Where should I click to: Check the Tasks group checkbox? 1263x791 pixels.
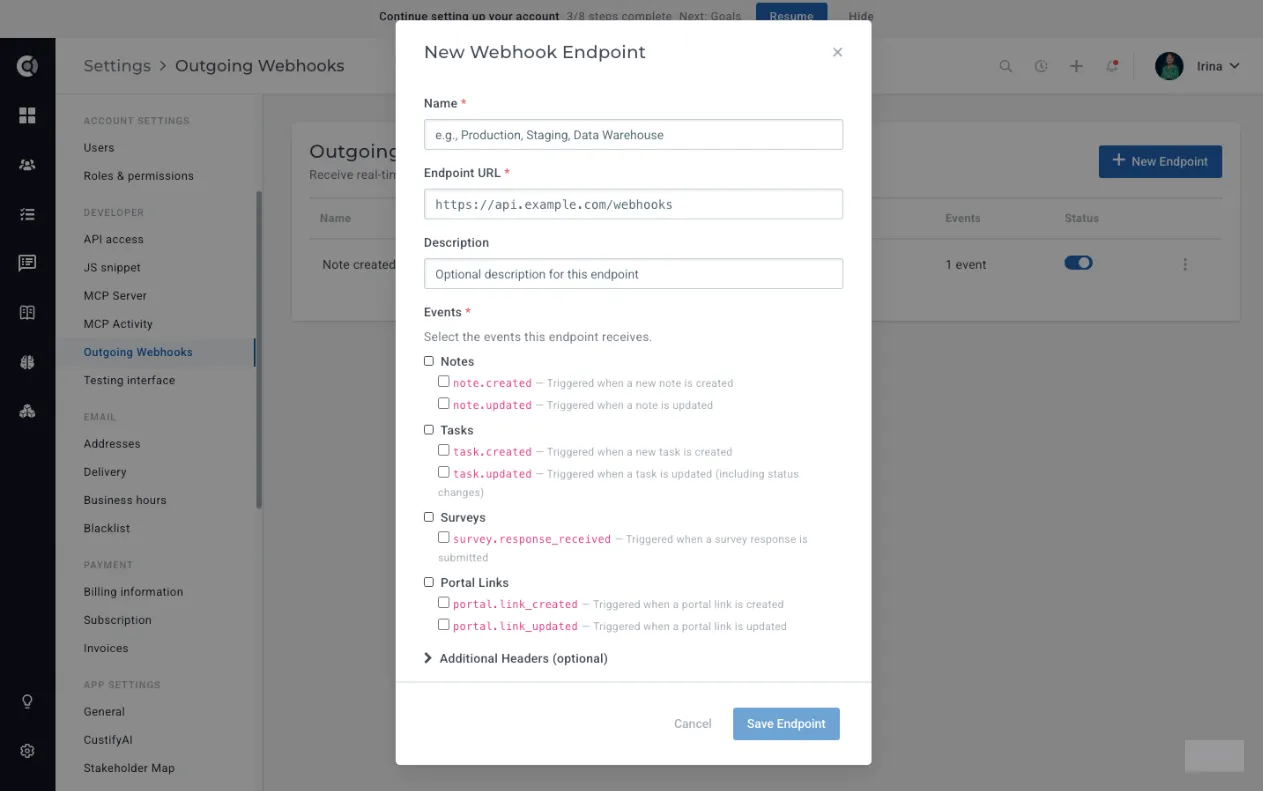pyautogui.click(x=429, y=429)
